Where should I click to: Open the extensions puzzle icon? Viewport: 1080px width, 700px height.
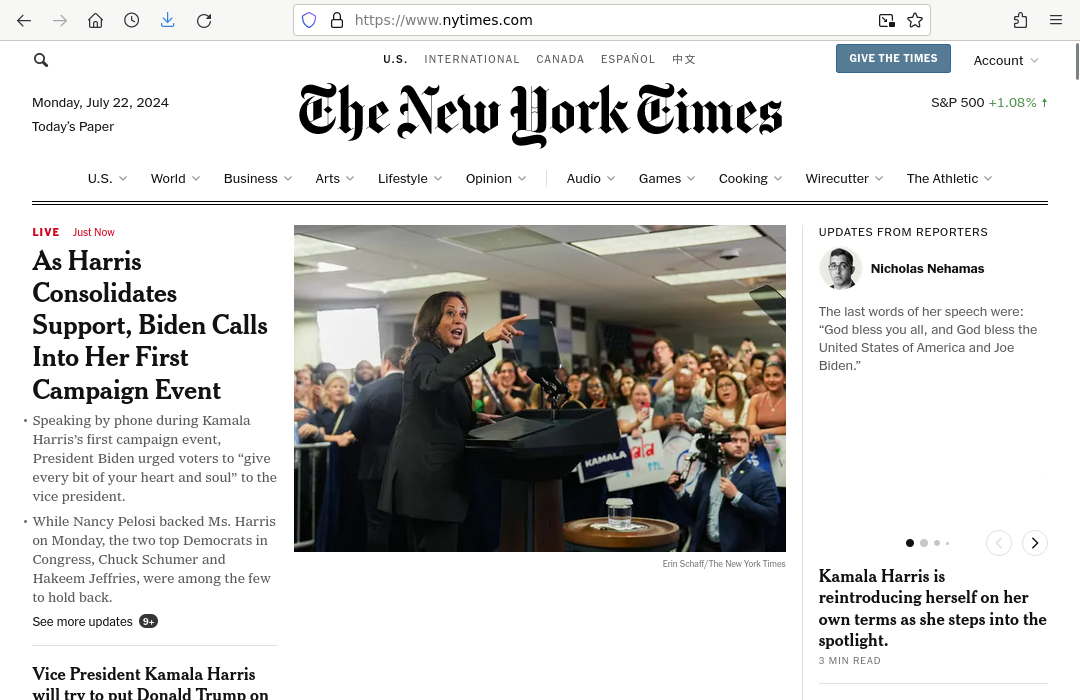[1020, 21]
